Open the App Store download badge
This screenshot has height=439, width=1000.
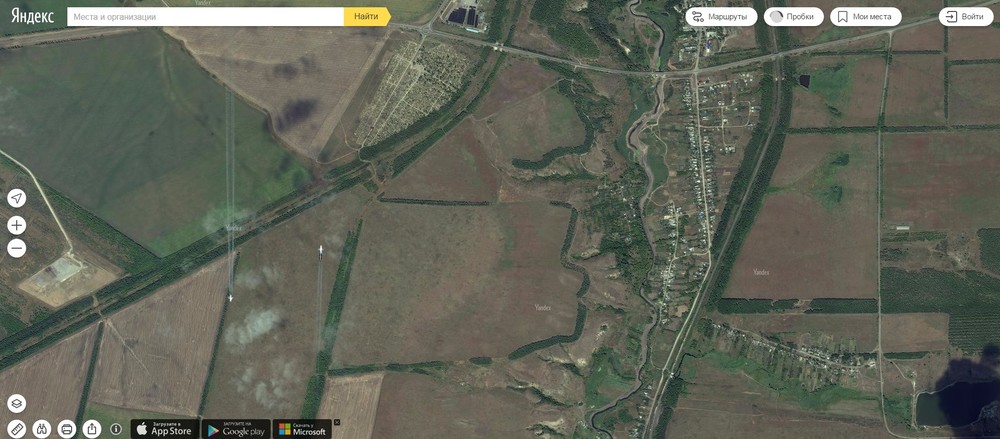point(165,429)
